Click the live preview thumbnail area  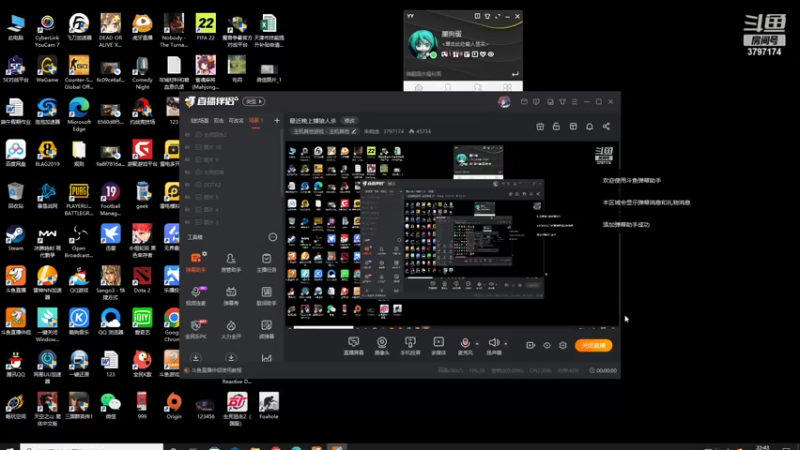point(452,234)
